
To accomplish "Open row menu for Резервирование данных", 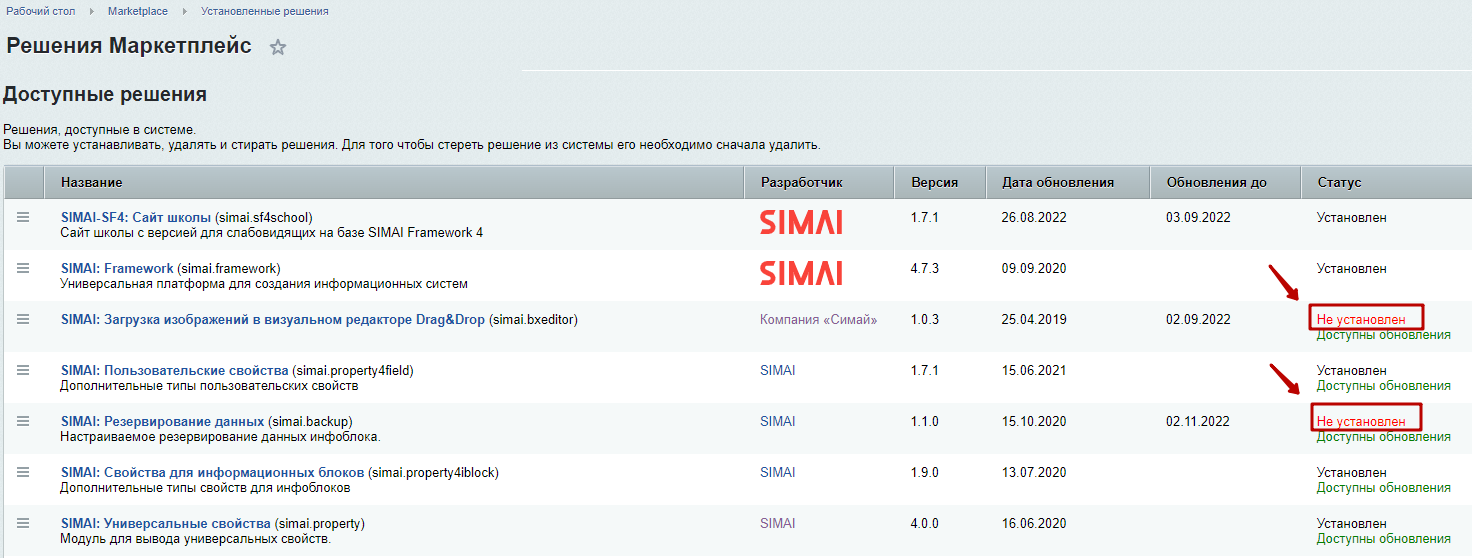I will point(23,421).
